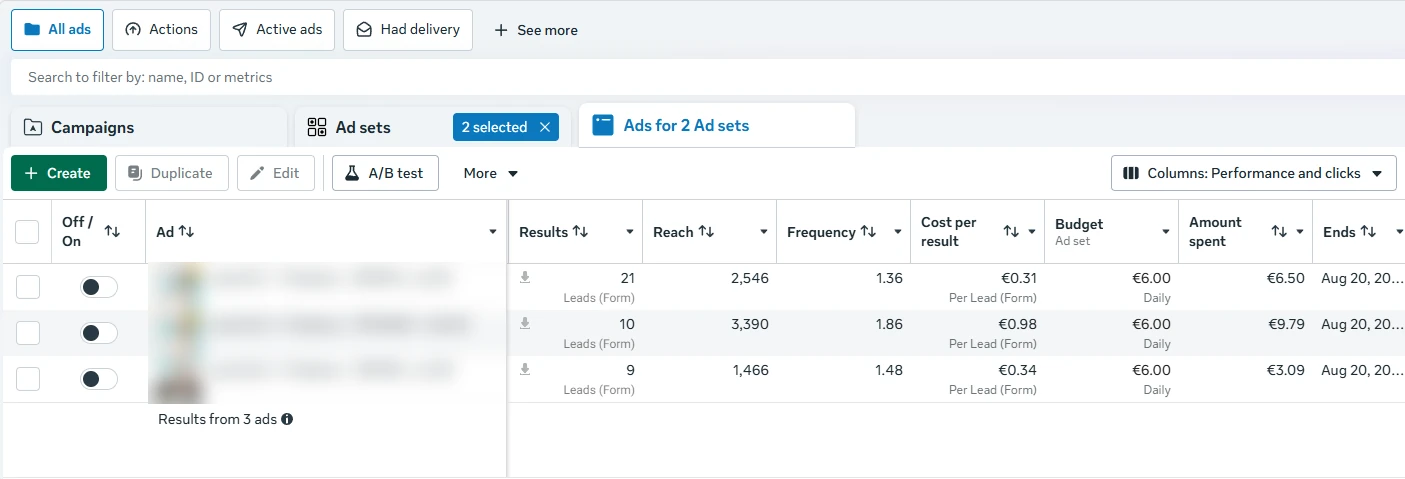1405x479 pixels.
Task: Show Active ads filter
Action: pyautogui.click(x=277, y=30)
